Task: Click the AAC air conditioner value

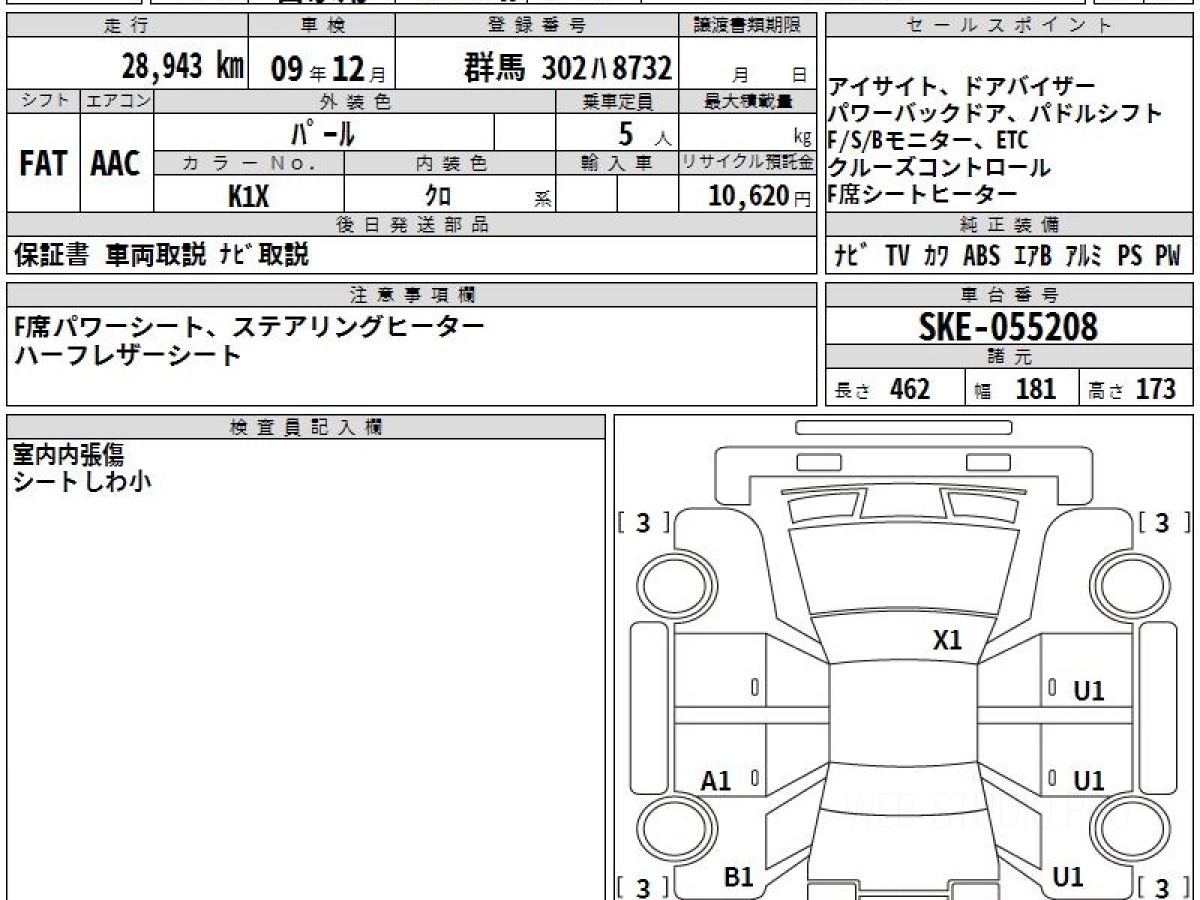Action: point(116,164)
